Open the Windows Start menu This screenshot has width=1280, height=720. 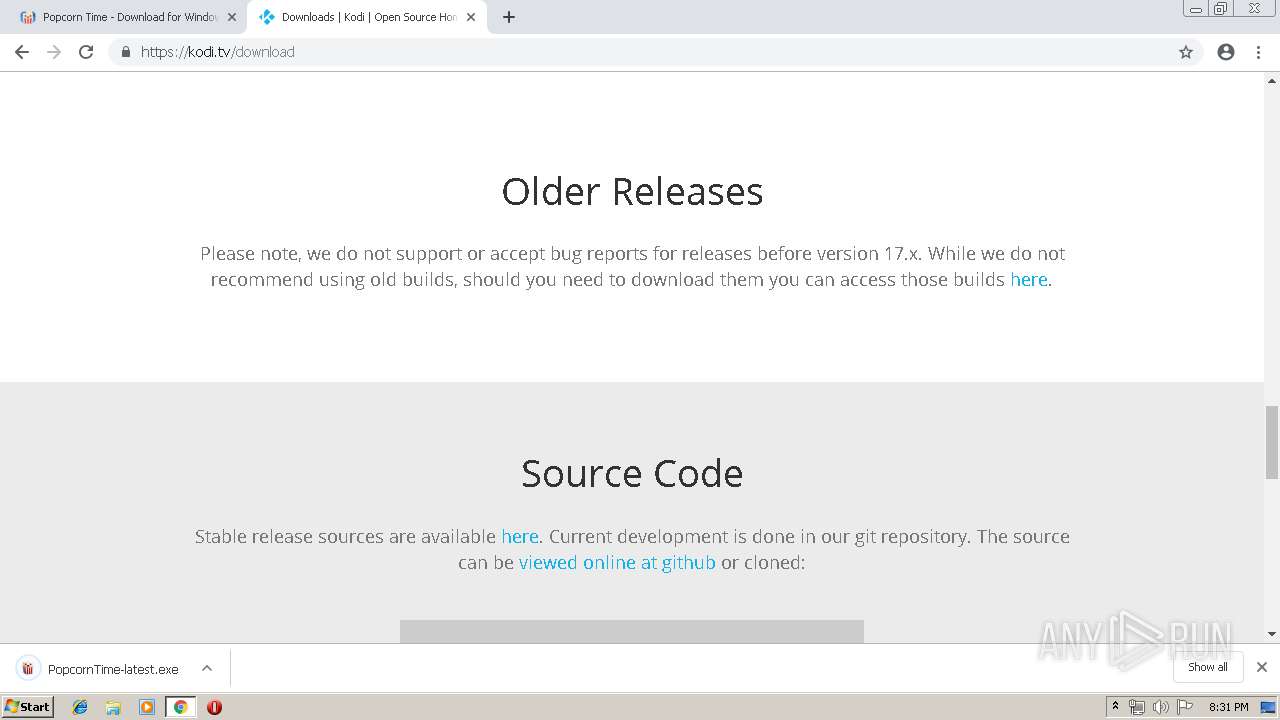[28, 707]
